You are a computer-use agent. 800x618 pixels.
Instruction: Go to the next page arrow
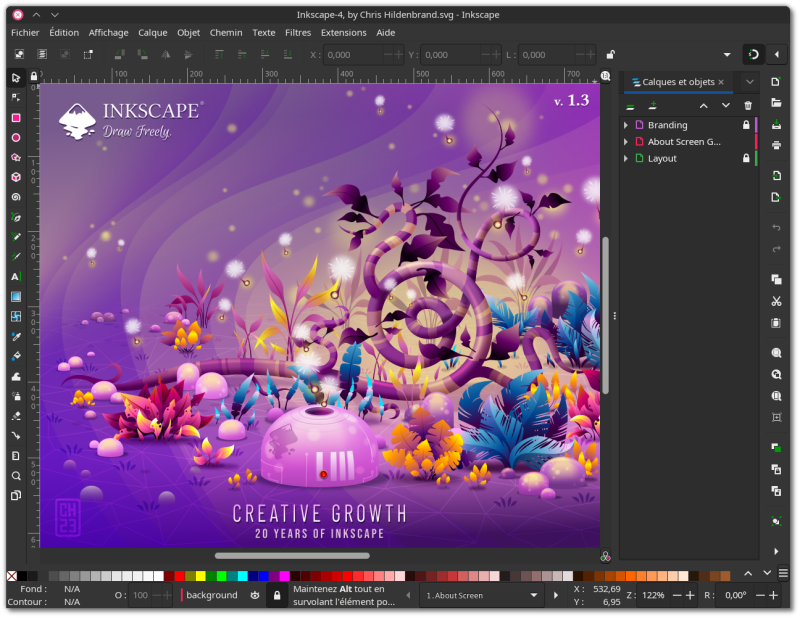(556, 595)
